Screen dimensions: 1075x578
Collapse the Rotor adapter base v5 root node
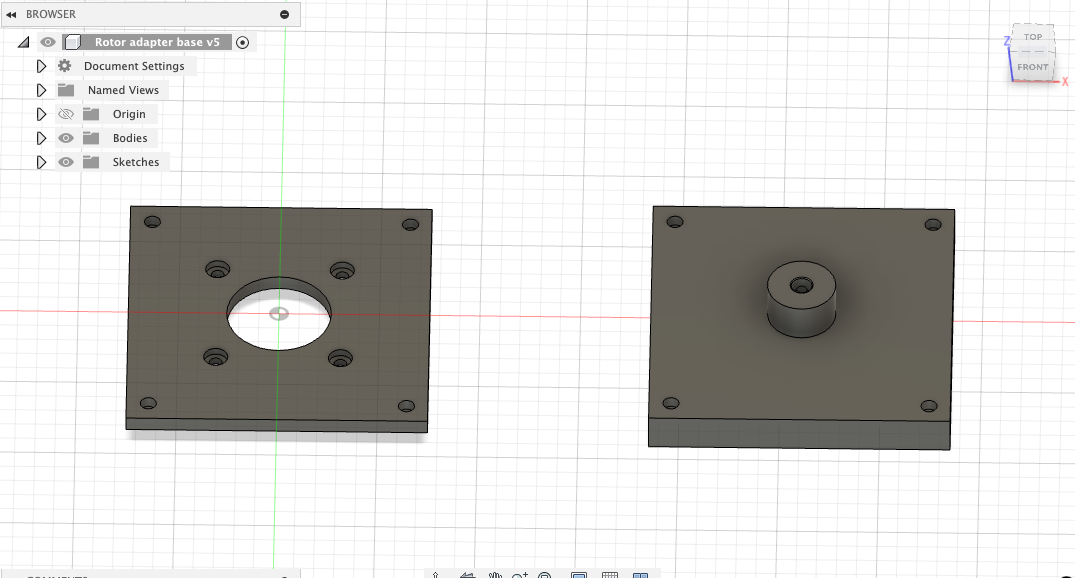(24, 43)
